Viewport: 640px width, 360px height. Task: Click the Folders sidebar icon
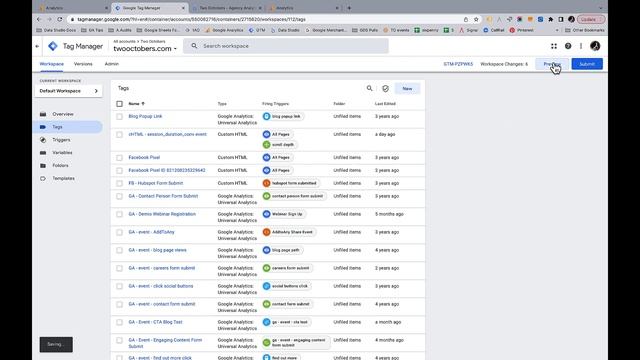43,166
